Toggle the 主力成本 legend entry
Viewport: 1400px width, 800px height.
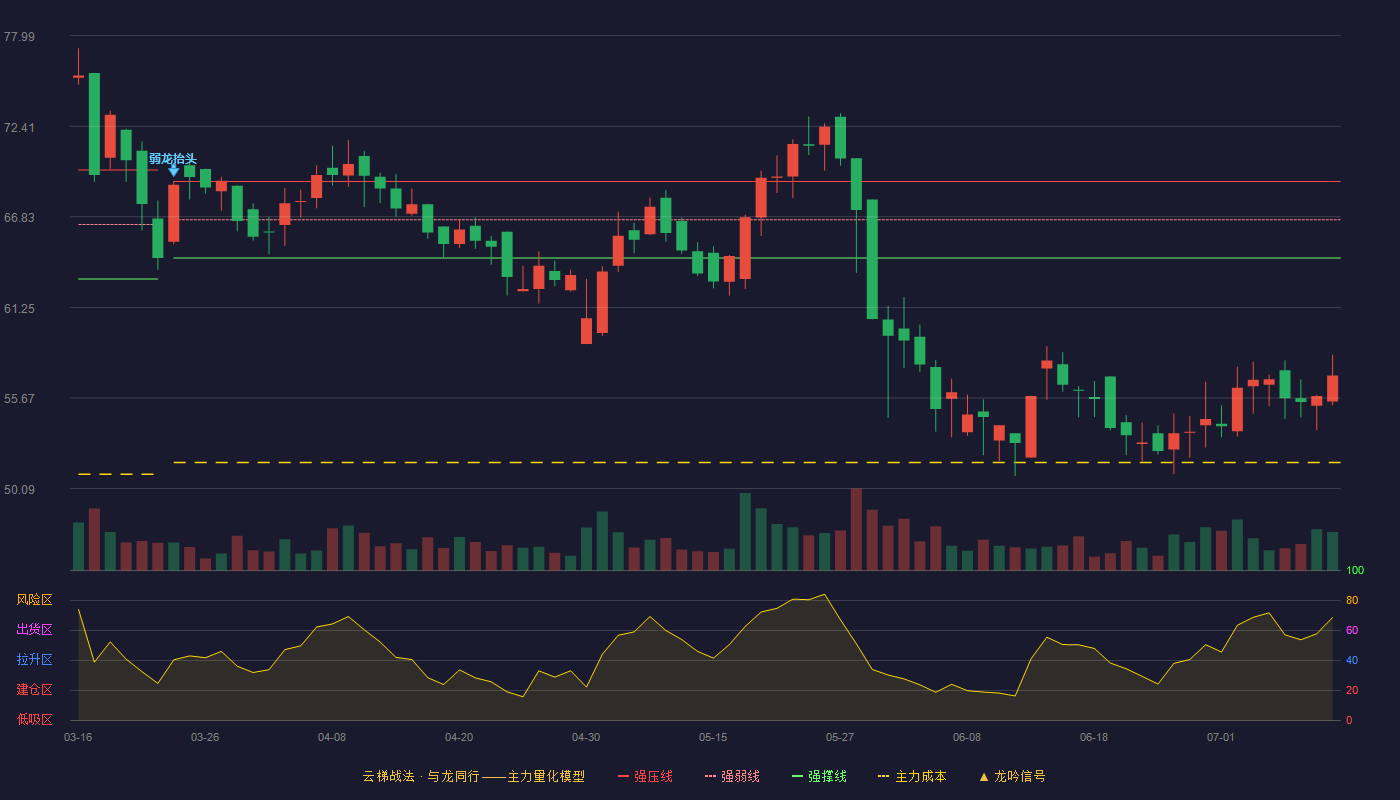[x=912, y=776]
